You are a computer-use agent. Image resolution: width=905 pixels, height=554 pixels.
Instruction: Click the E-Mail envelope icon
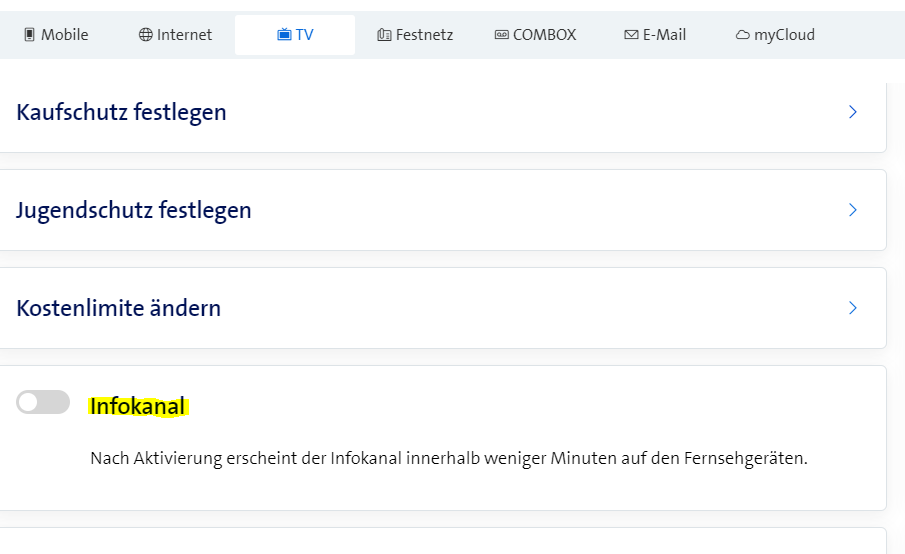coord(631,35)
